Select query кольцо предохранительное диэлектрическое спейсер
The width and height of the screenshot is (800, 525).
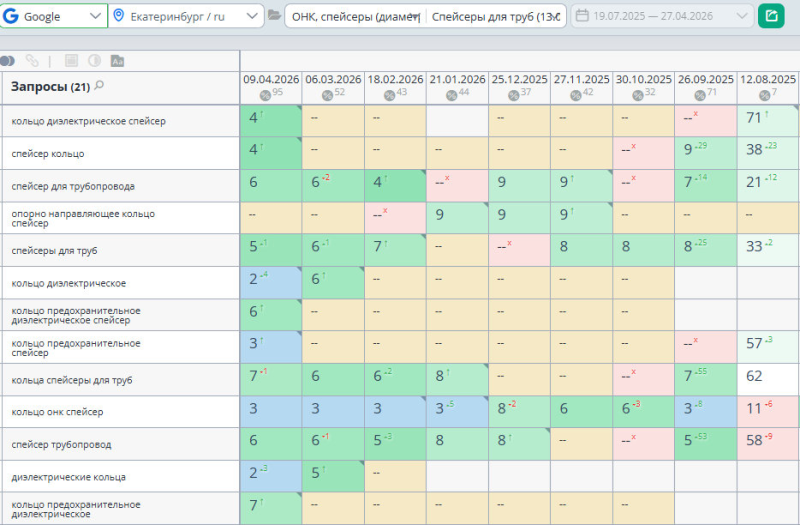[76, 315]
